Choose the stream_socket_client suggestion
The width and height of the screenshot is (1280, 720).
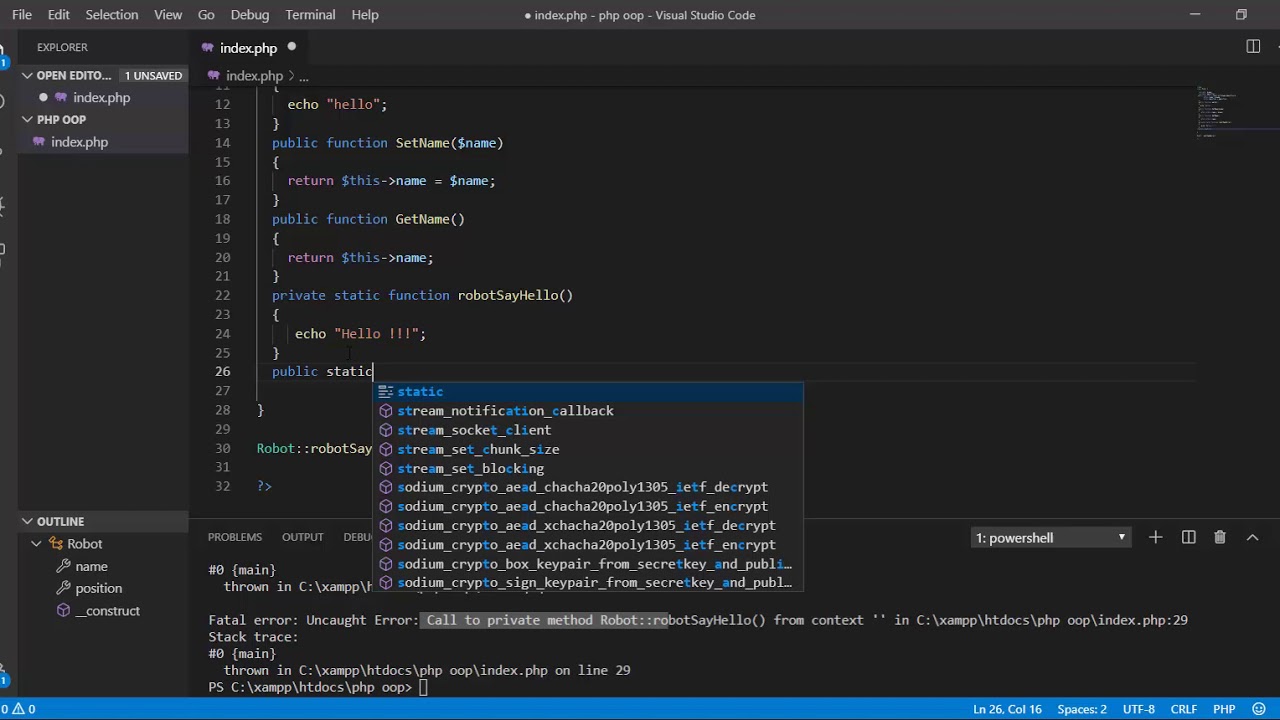click(x=589, y=430)
